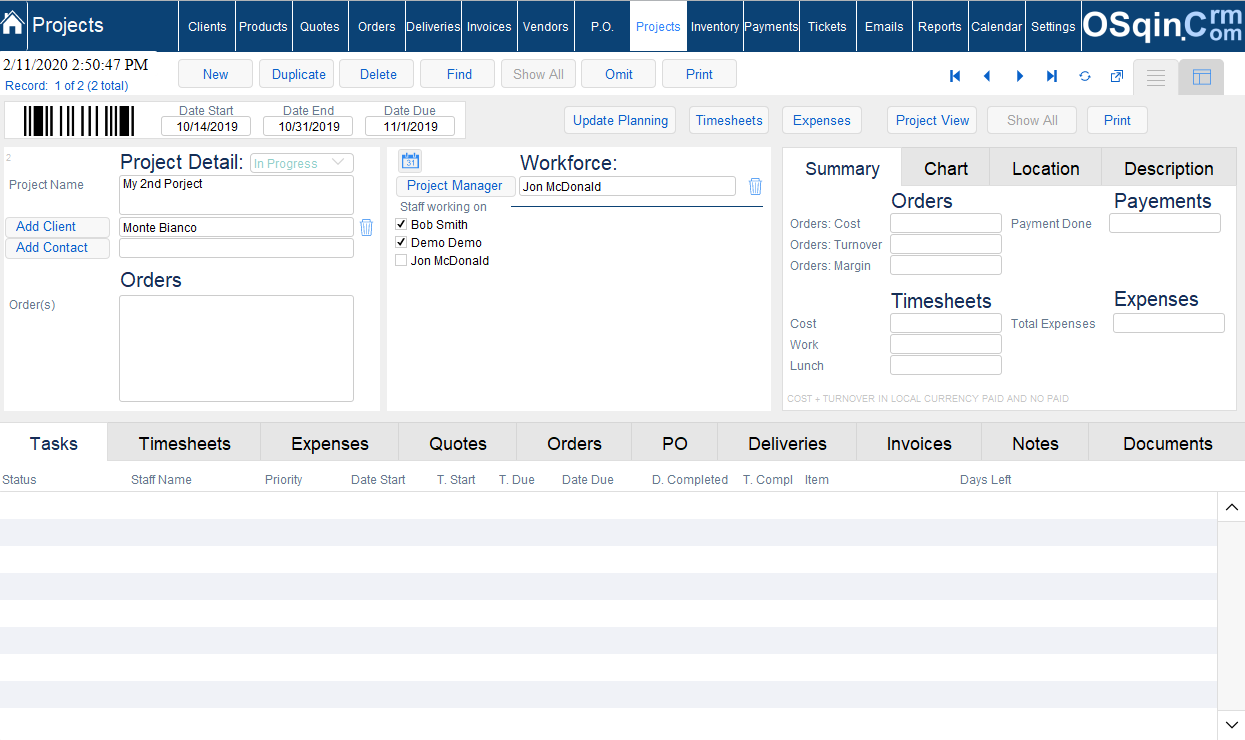
Task: Open Inventory module
Action: click(715, 26)
